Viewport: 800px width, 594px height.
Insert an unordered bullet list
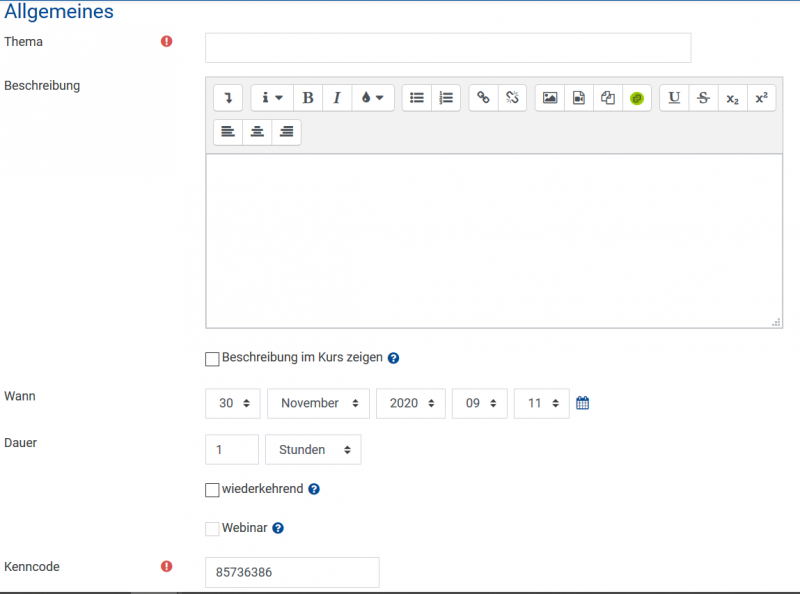pos(417,98)
